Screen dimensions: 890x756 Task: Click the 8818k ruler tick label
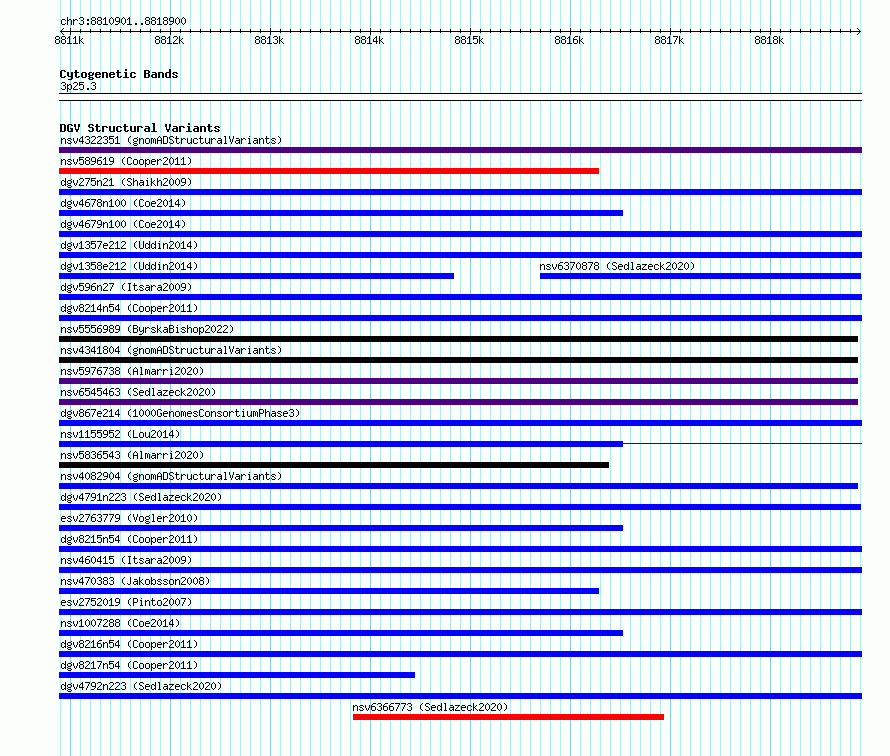pyautogui.click(x=769, y=40)
